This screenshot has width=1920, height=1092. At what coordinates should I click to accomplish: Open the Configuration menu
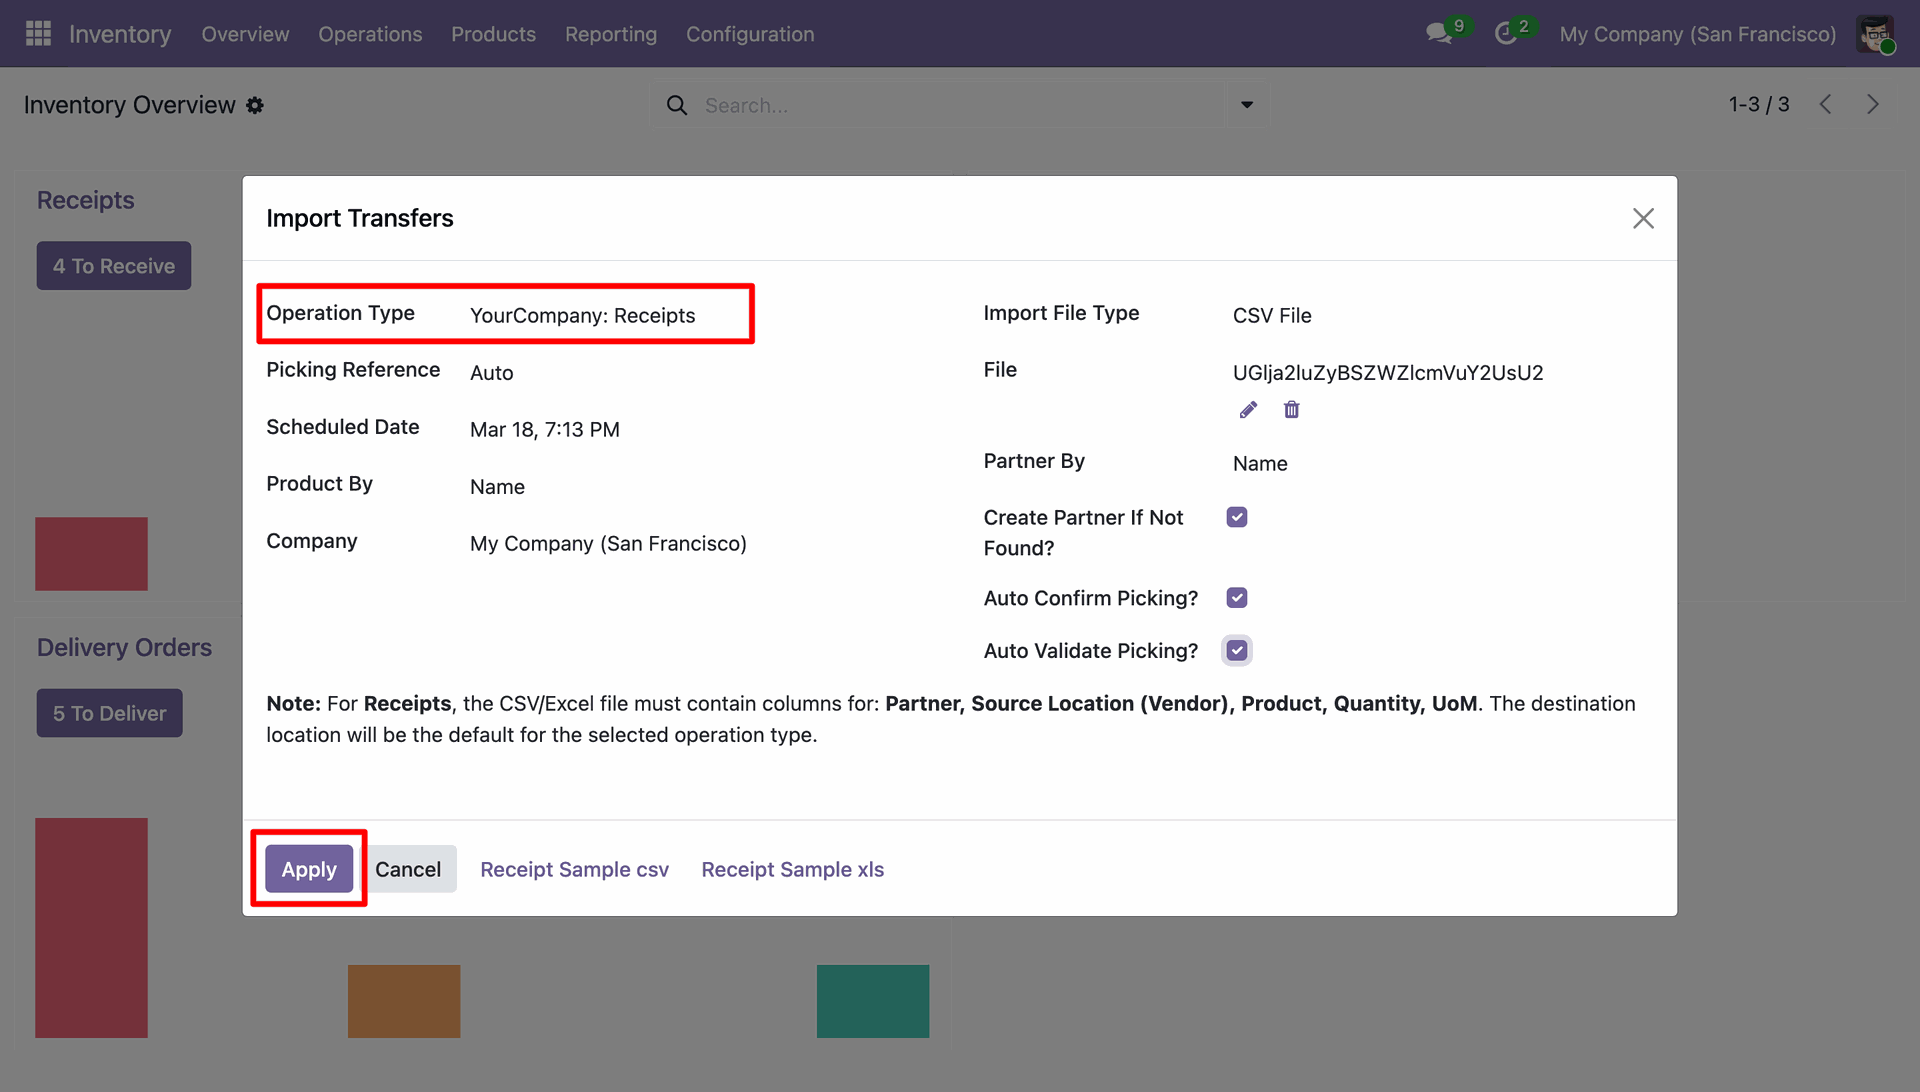click(750, 34)
